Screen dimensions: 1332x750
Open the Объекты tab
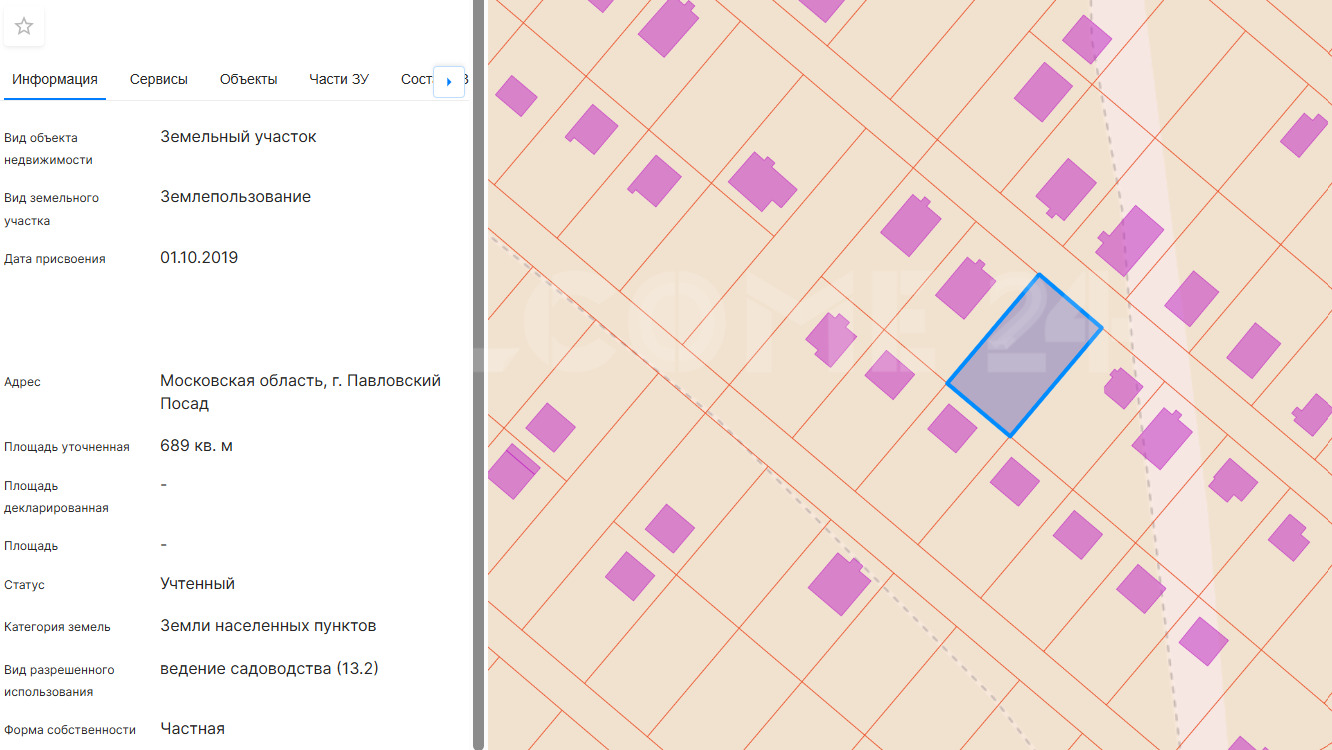pos(249,80)
